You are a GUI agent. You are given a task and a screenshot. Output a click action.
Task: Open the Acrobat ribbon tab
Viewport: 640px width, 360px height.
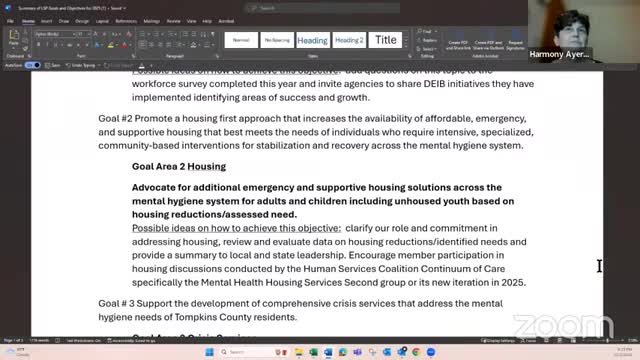point(226,21)
